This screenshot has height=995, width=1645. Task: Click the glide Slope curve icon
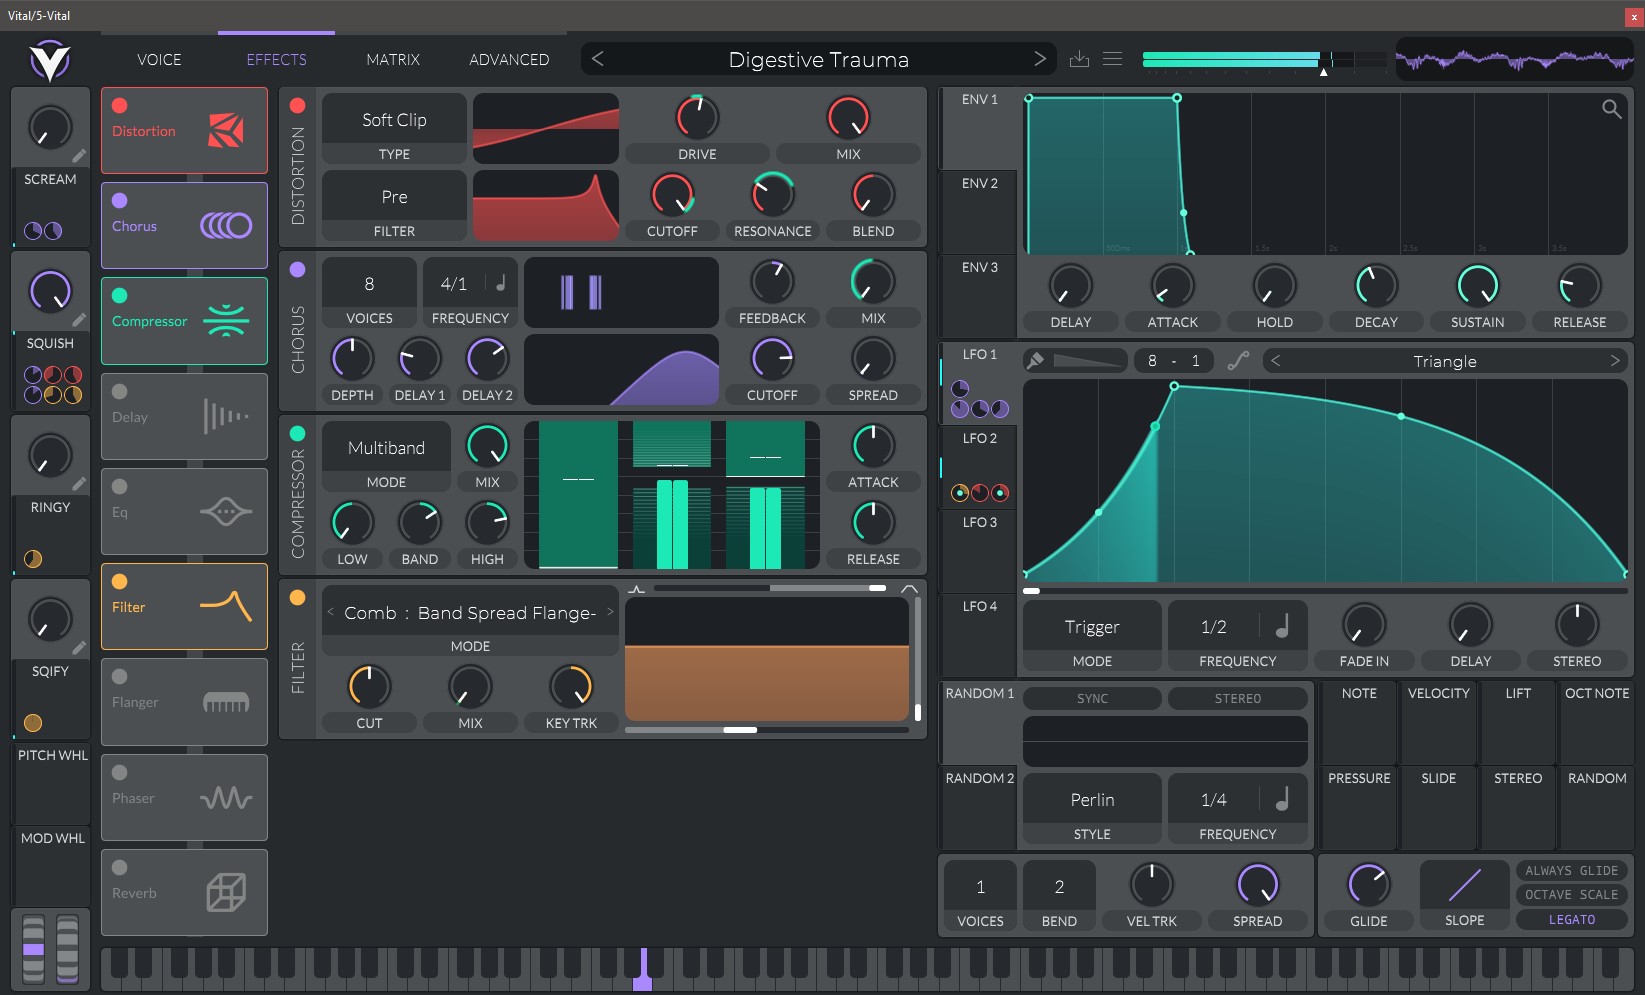(1465, 885)
